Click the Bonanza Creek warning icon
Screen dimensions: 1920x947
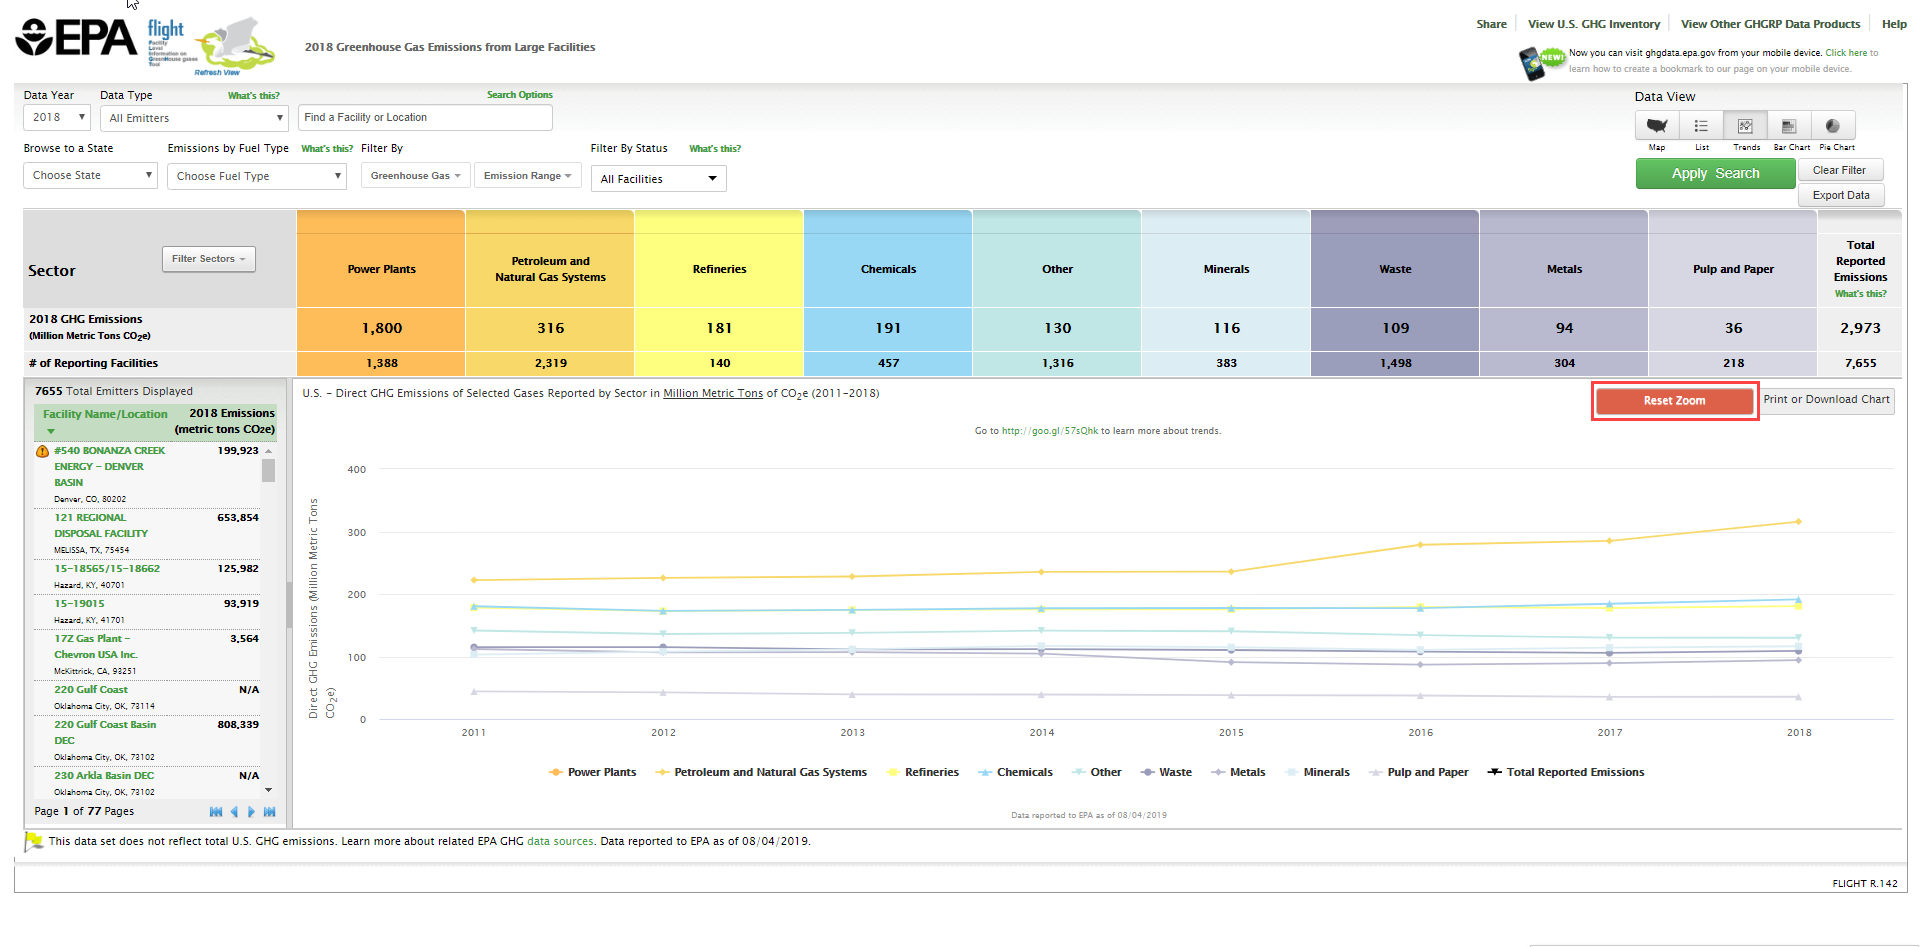pyautogui.click(x=42, y=452)
